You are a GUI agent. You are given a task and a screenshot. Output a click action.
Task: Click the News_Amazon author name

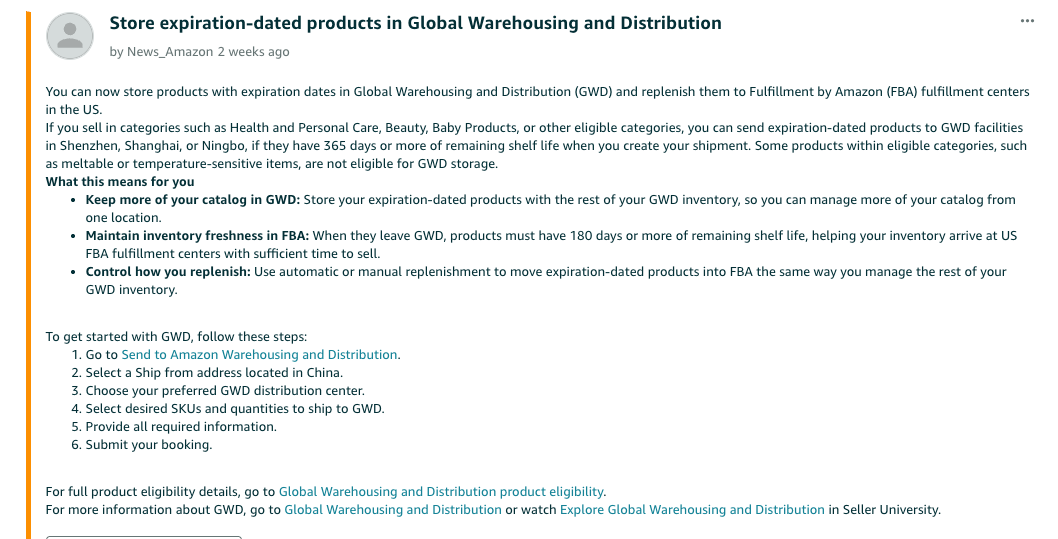(x=170, y=52)
